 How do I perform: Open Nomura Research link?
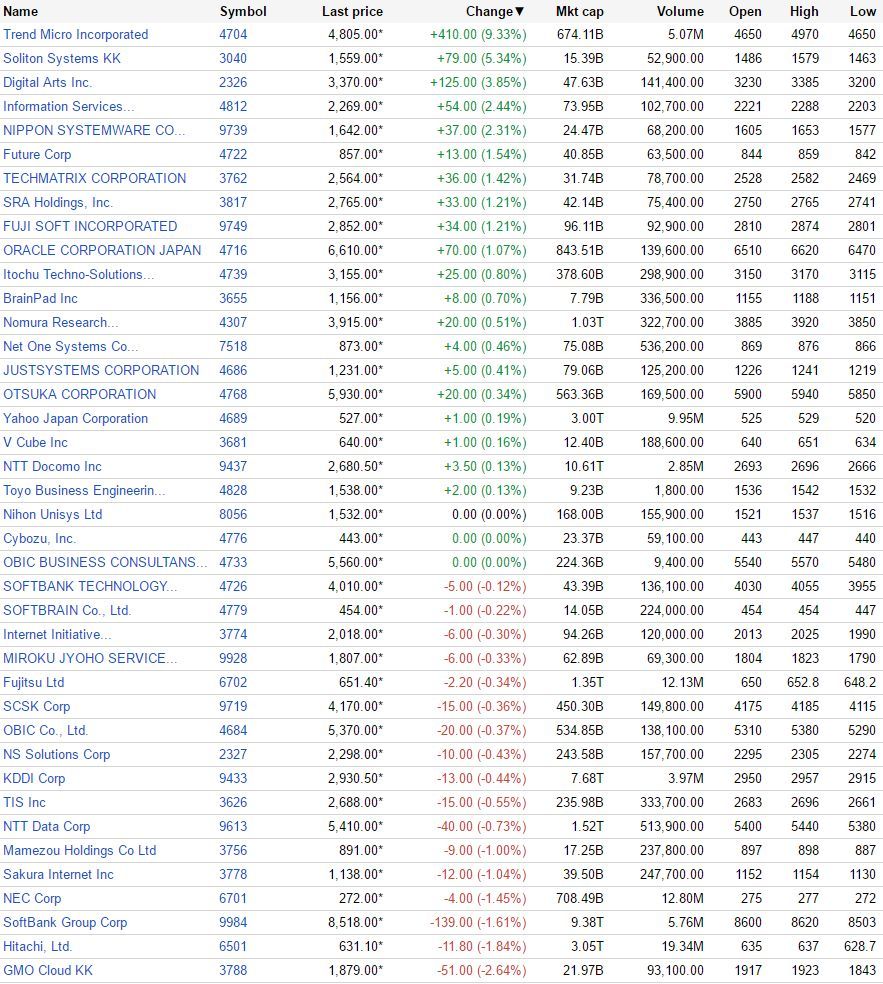pos(61,322)
